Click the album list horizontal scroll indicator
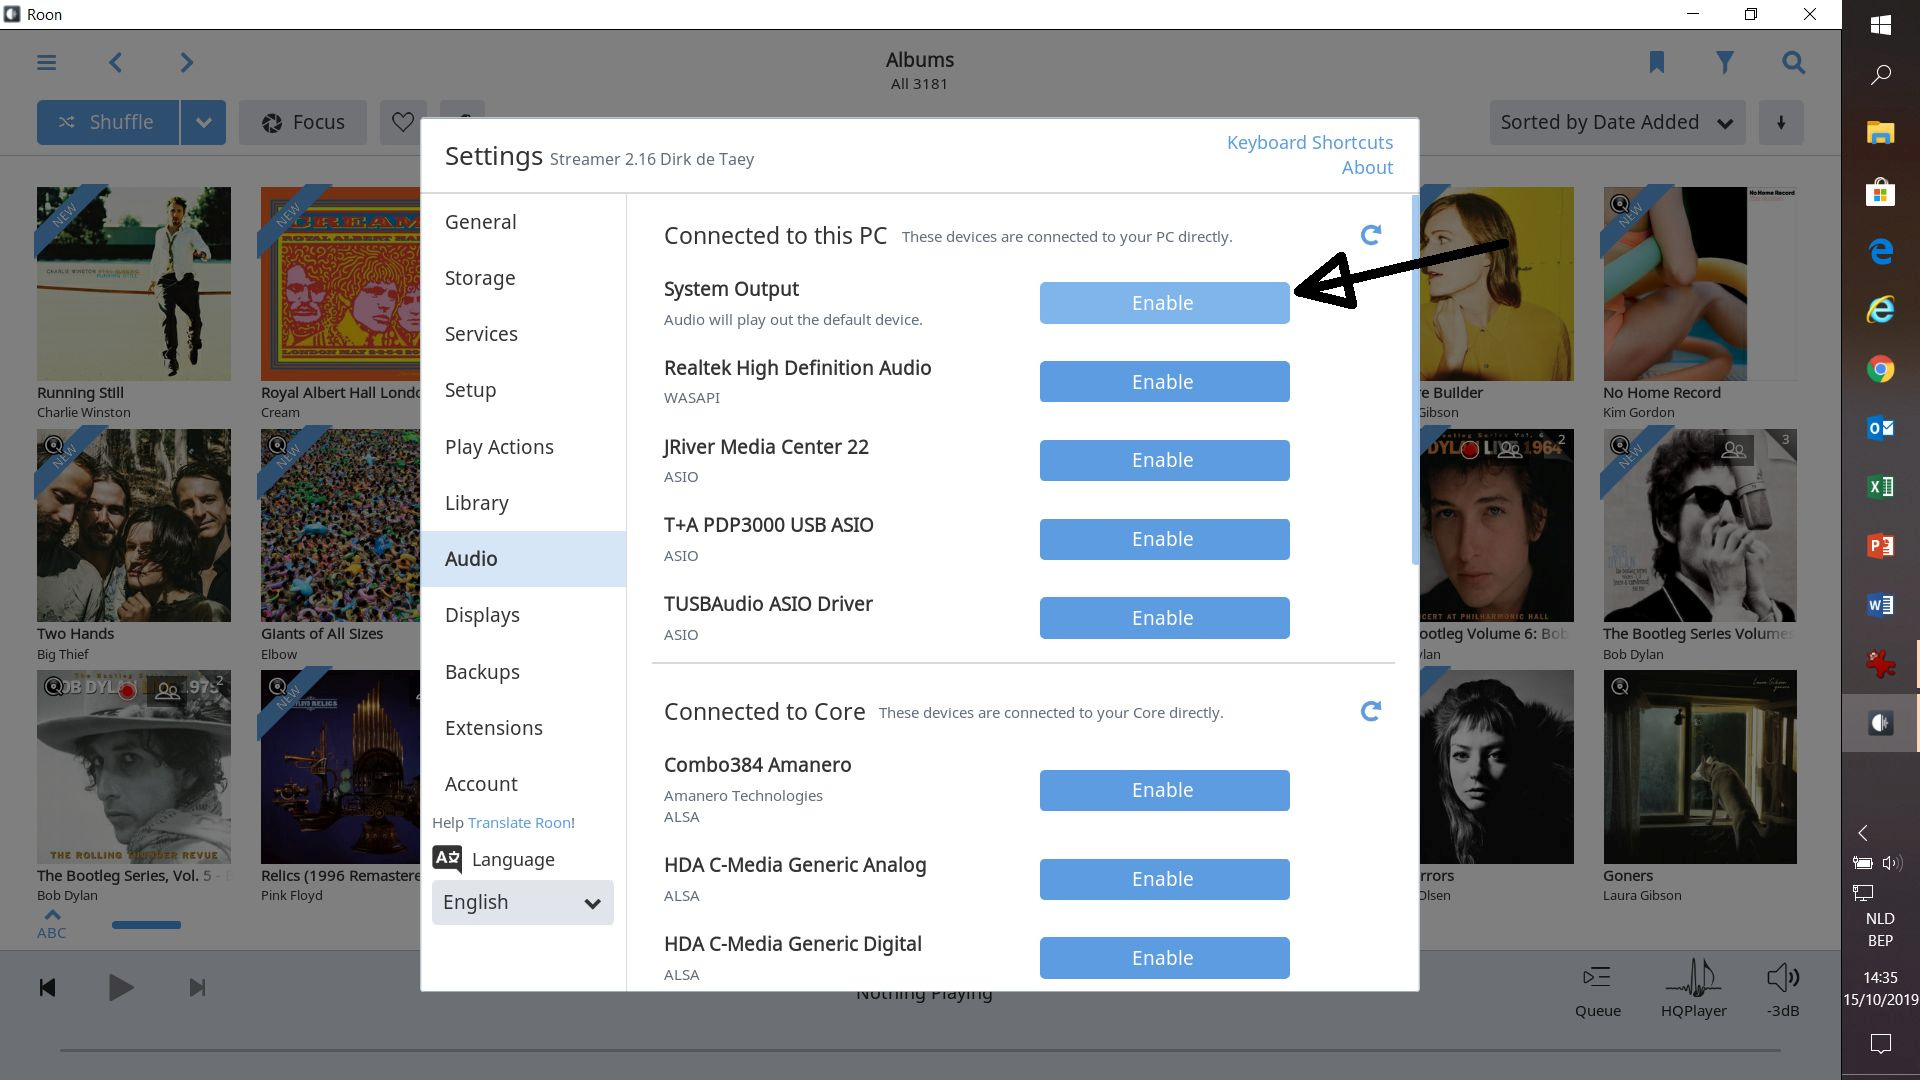The image size is (1920, 1080). [146, 925]
